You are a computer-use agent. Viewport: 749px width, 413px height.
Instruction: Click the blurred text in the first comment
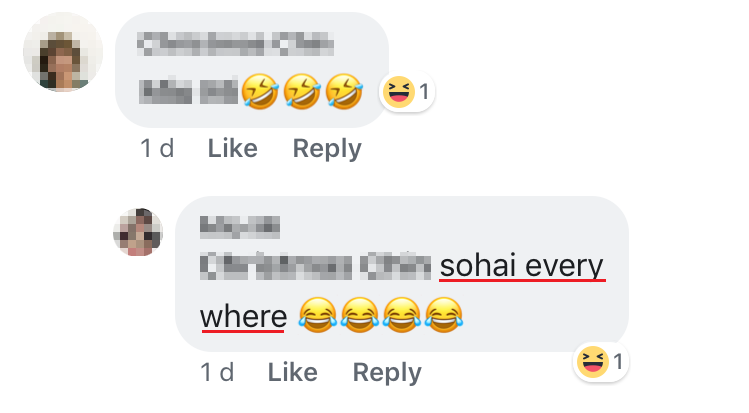pos(188,95)
